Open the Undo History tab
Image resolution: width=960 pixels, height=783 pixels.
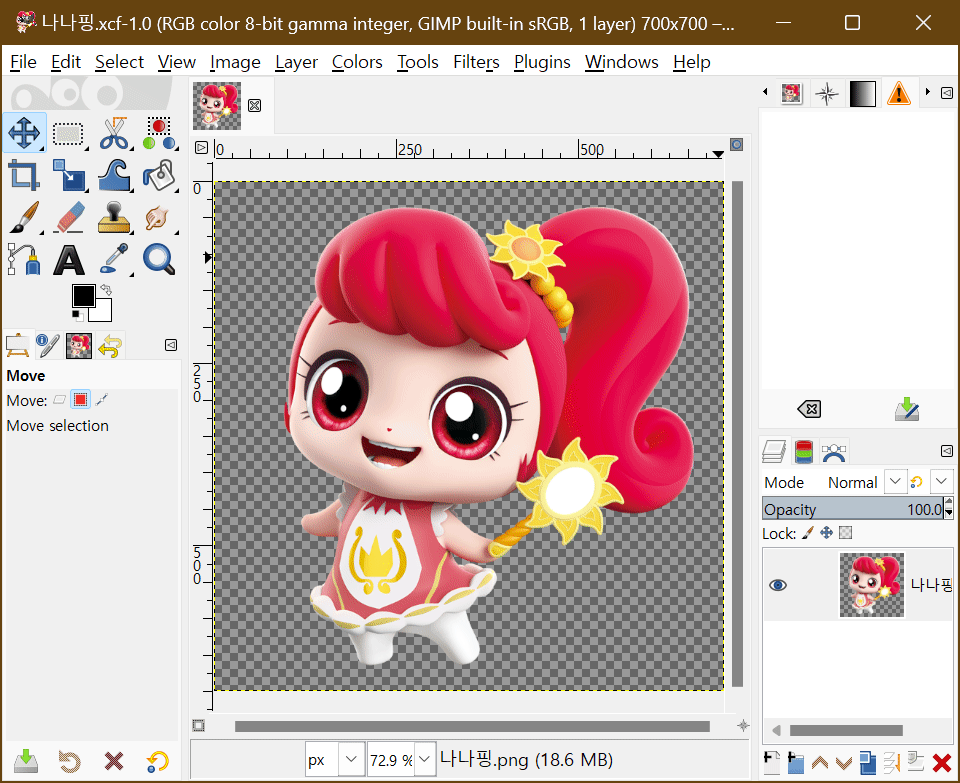point(110,345)
